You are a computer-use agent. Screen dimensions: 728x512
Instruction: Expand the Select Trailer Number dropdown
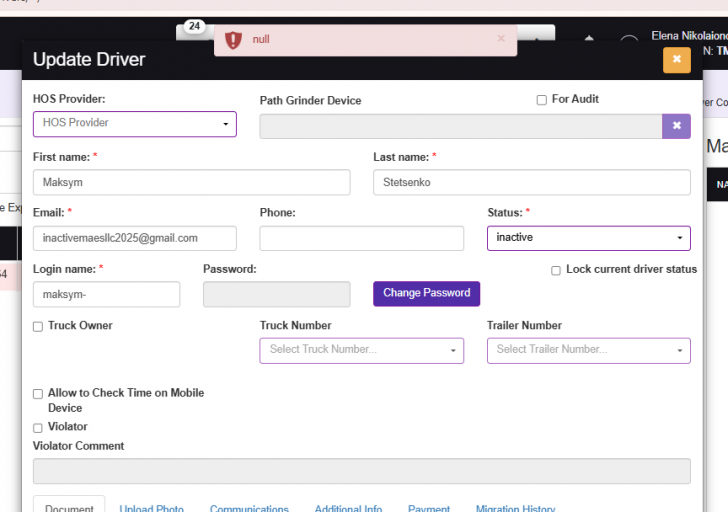pos(589,350)
